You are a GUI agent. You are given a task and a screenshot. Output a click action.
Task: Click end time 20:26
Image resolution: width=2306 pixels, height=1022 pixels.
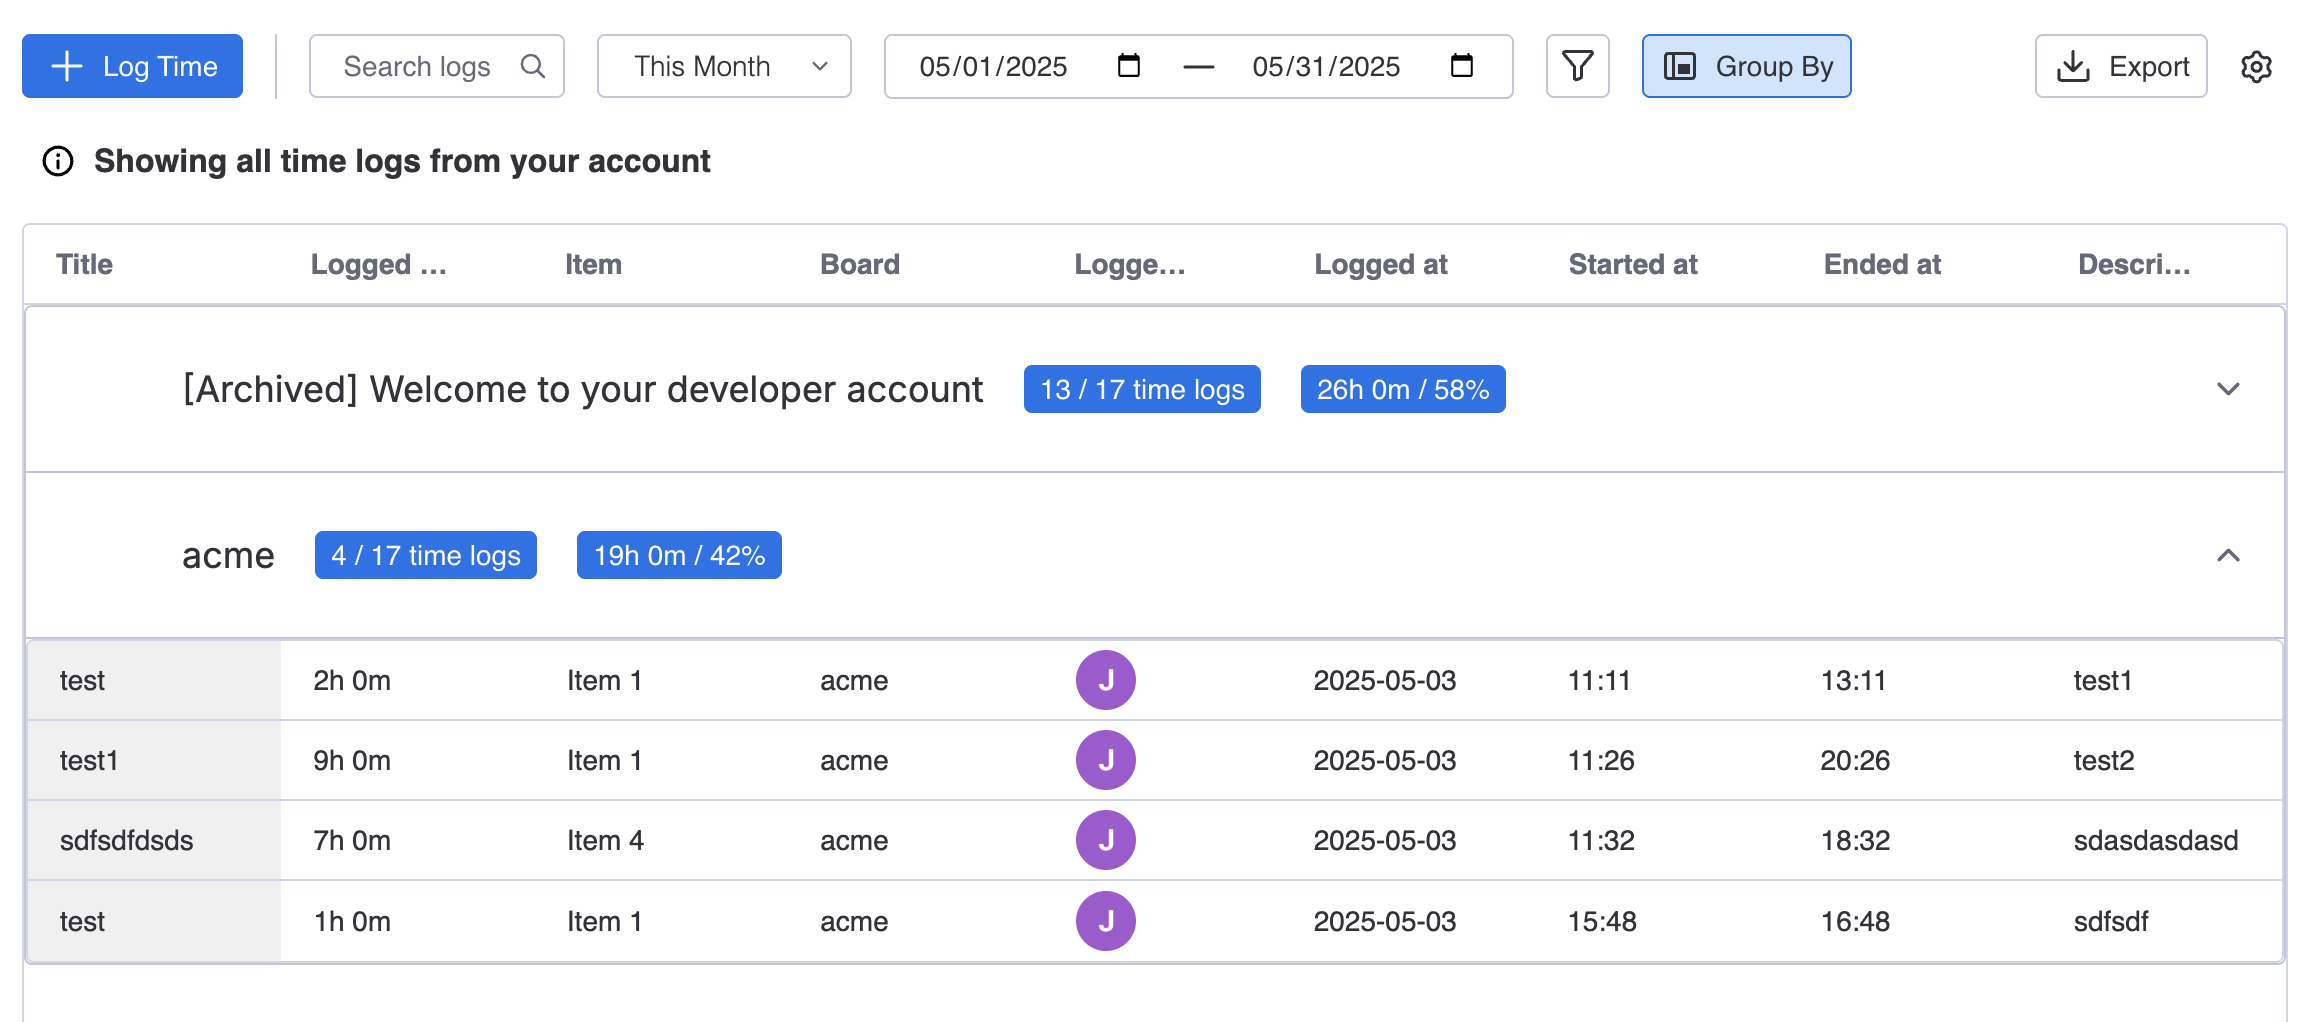[x=1855, y=761]
